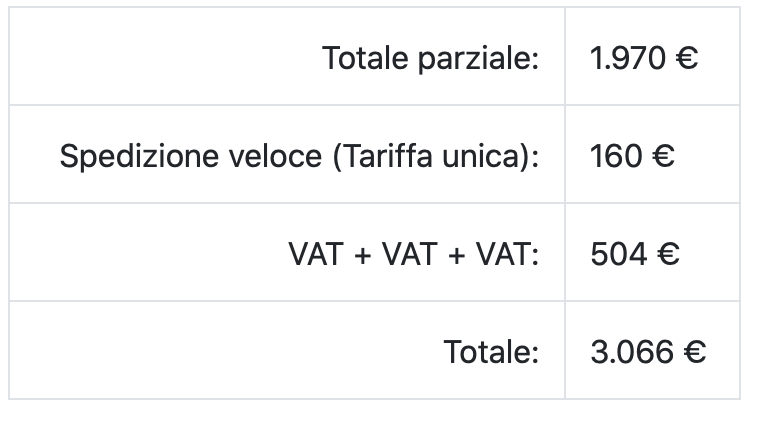Image resolution: width=768 pixels, height=422 pixels.
Task: Click the euro sign after 504
Action: [669, 255]
